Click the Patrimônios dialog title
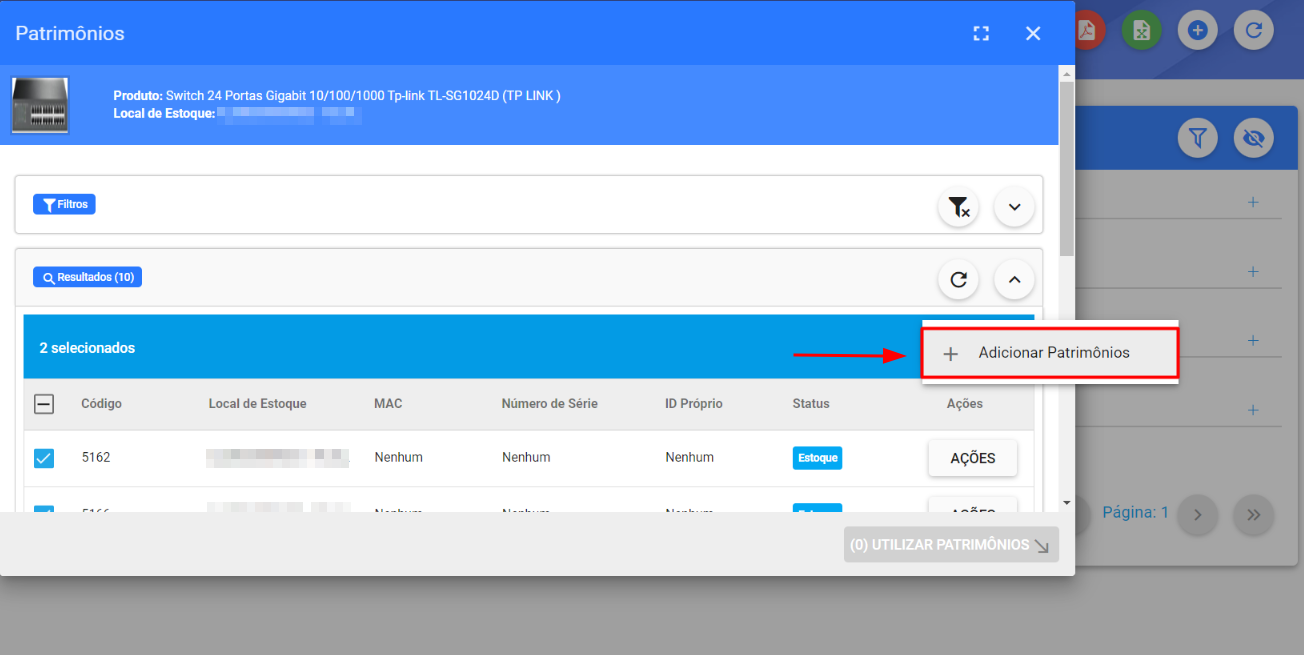Image resolution: width=1304 pixels, height=655 pixels. pos(70,33)
